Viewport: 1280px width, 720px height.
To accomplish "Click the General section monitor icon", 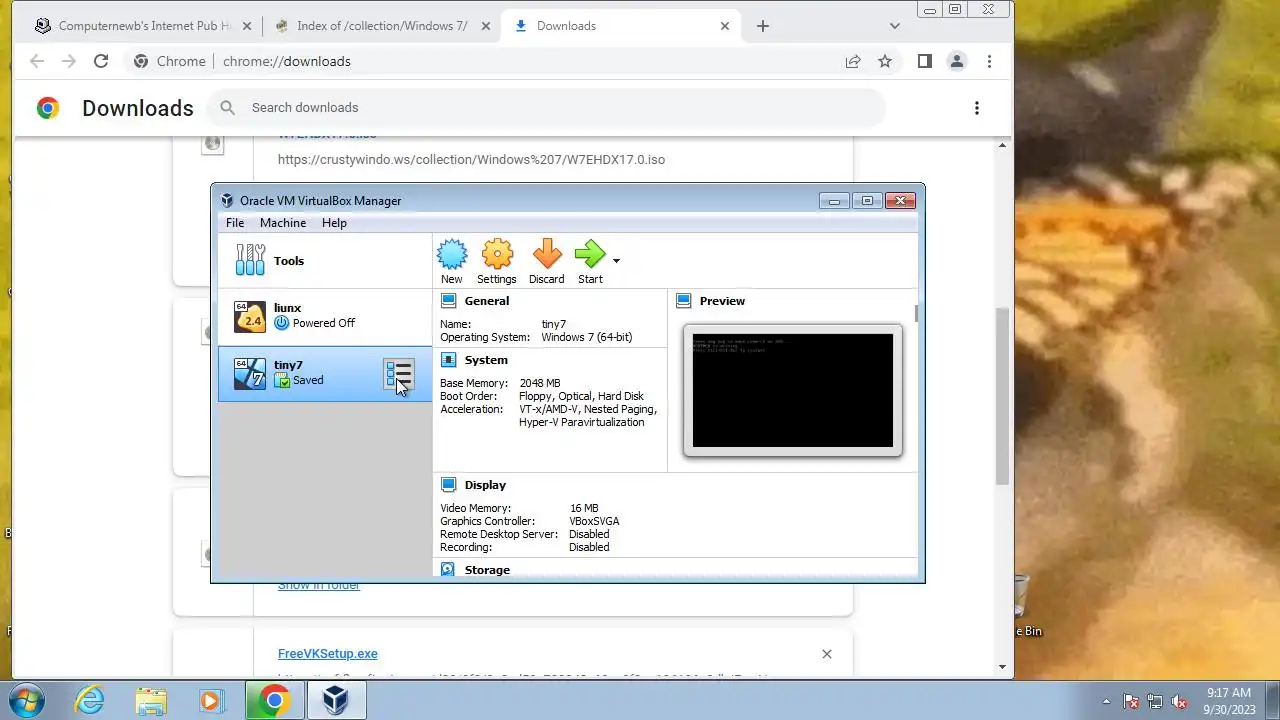I will point(448,301).
